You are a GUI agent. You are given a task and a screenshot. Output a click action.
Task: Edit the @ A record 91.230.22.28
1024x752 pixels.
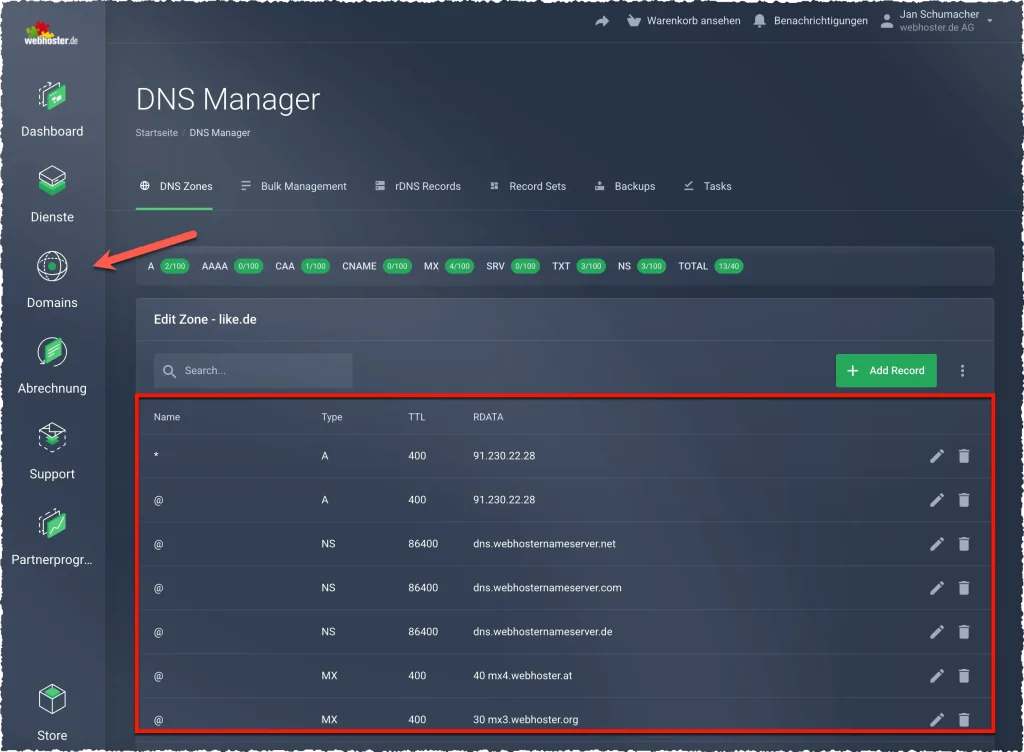coord(936,500)
